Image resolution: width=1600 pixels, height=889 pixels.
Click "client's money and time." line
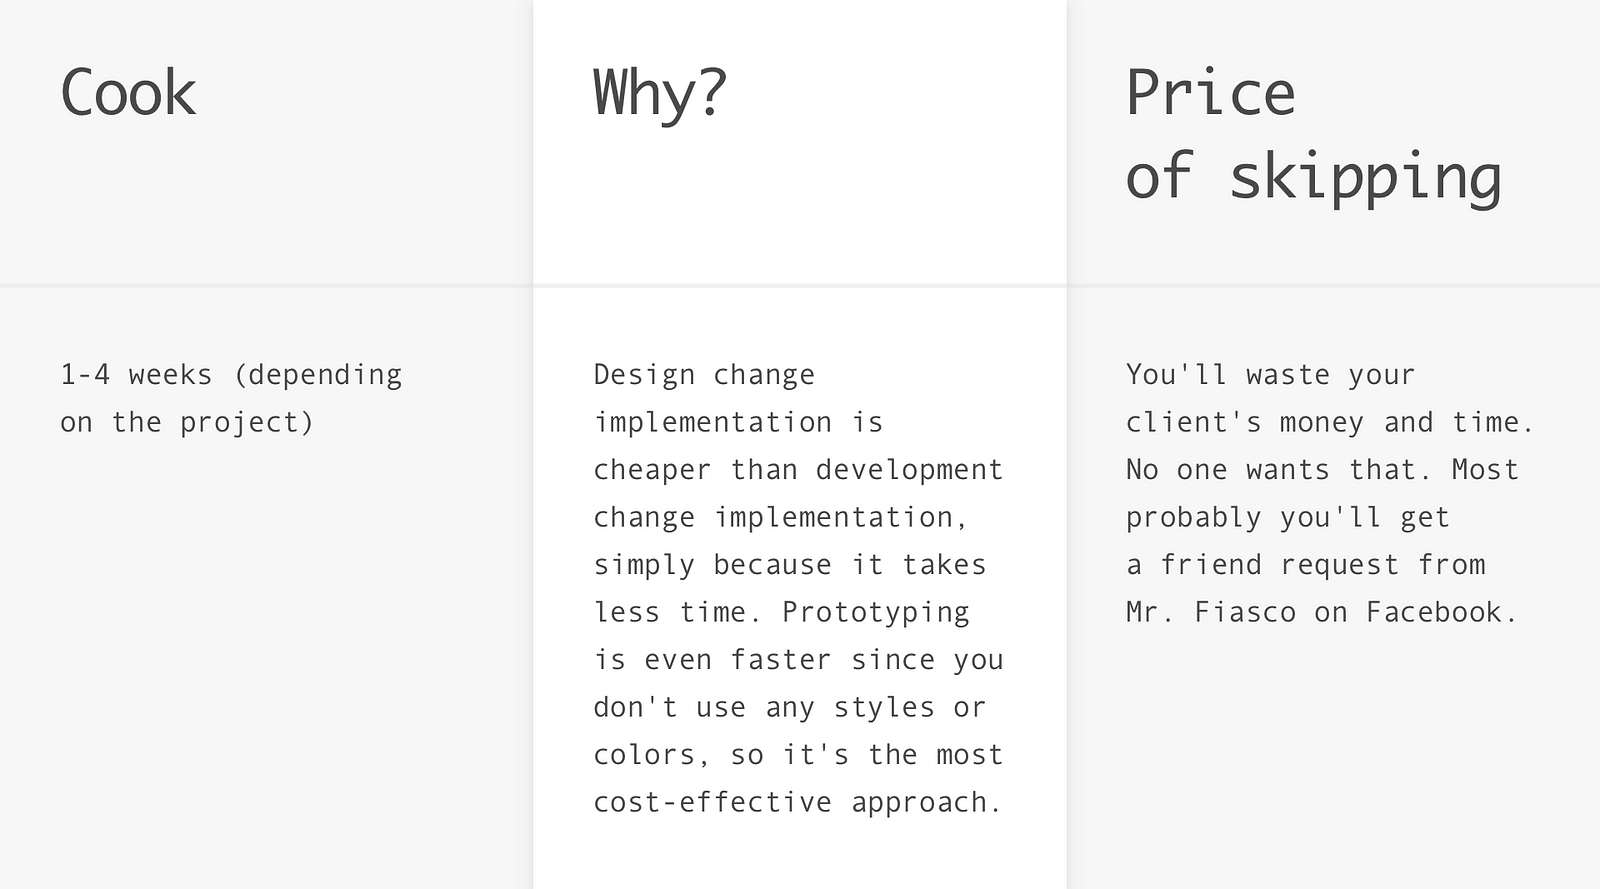pyautogui.click(x=1330, y=422)
